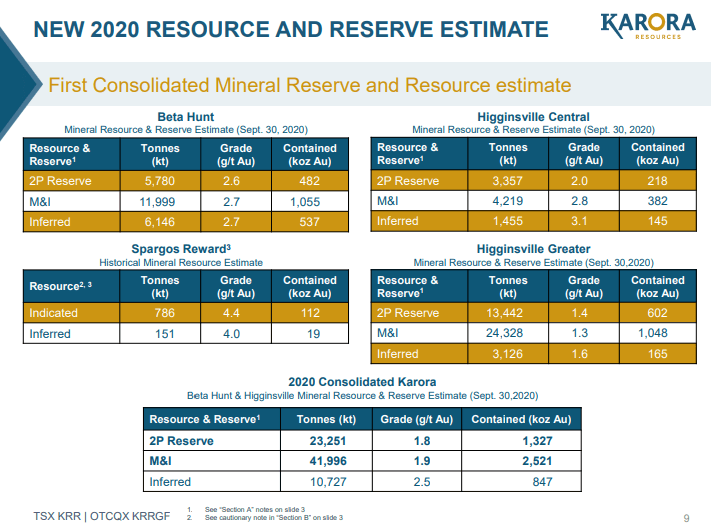Select Higginsville Greater Inferred tonnes 3,126
Viewport: 711px width, 523px height.
click(x=508, y=354)
